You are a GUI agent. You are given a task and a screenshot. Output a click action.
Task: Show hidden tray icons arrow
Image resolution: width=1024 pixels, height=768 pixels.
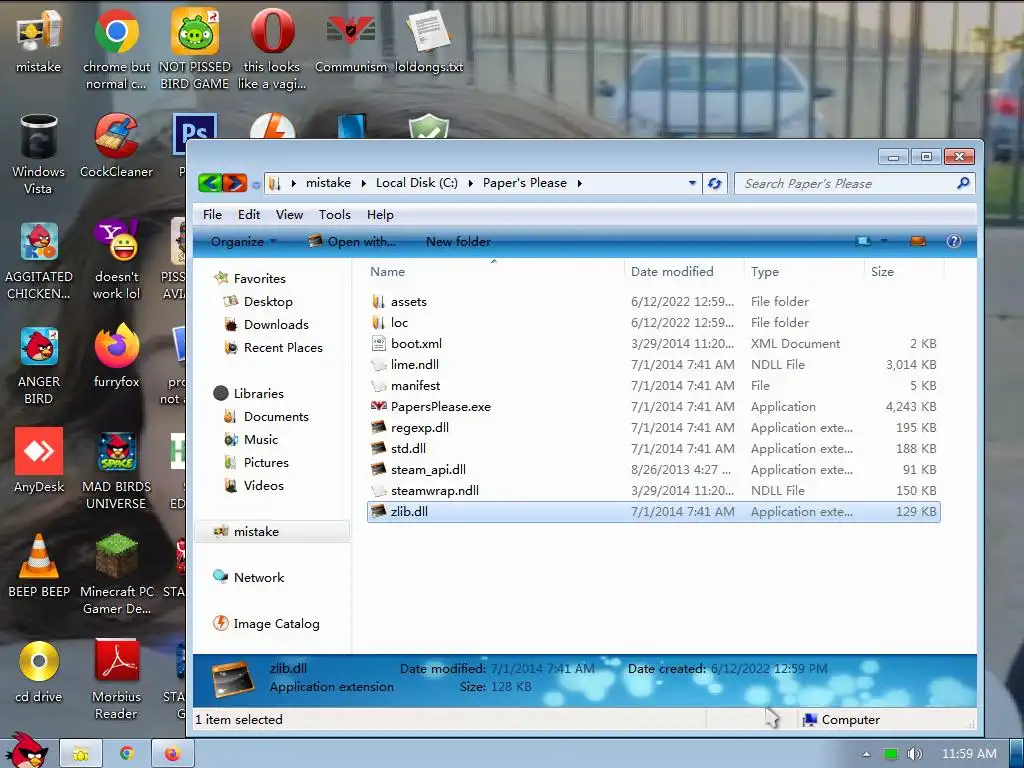(x=866, y=754)
